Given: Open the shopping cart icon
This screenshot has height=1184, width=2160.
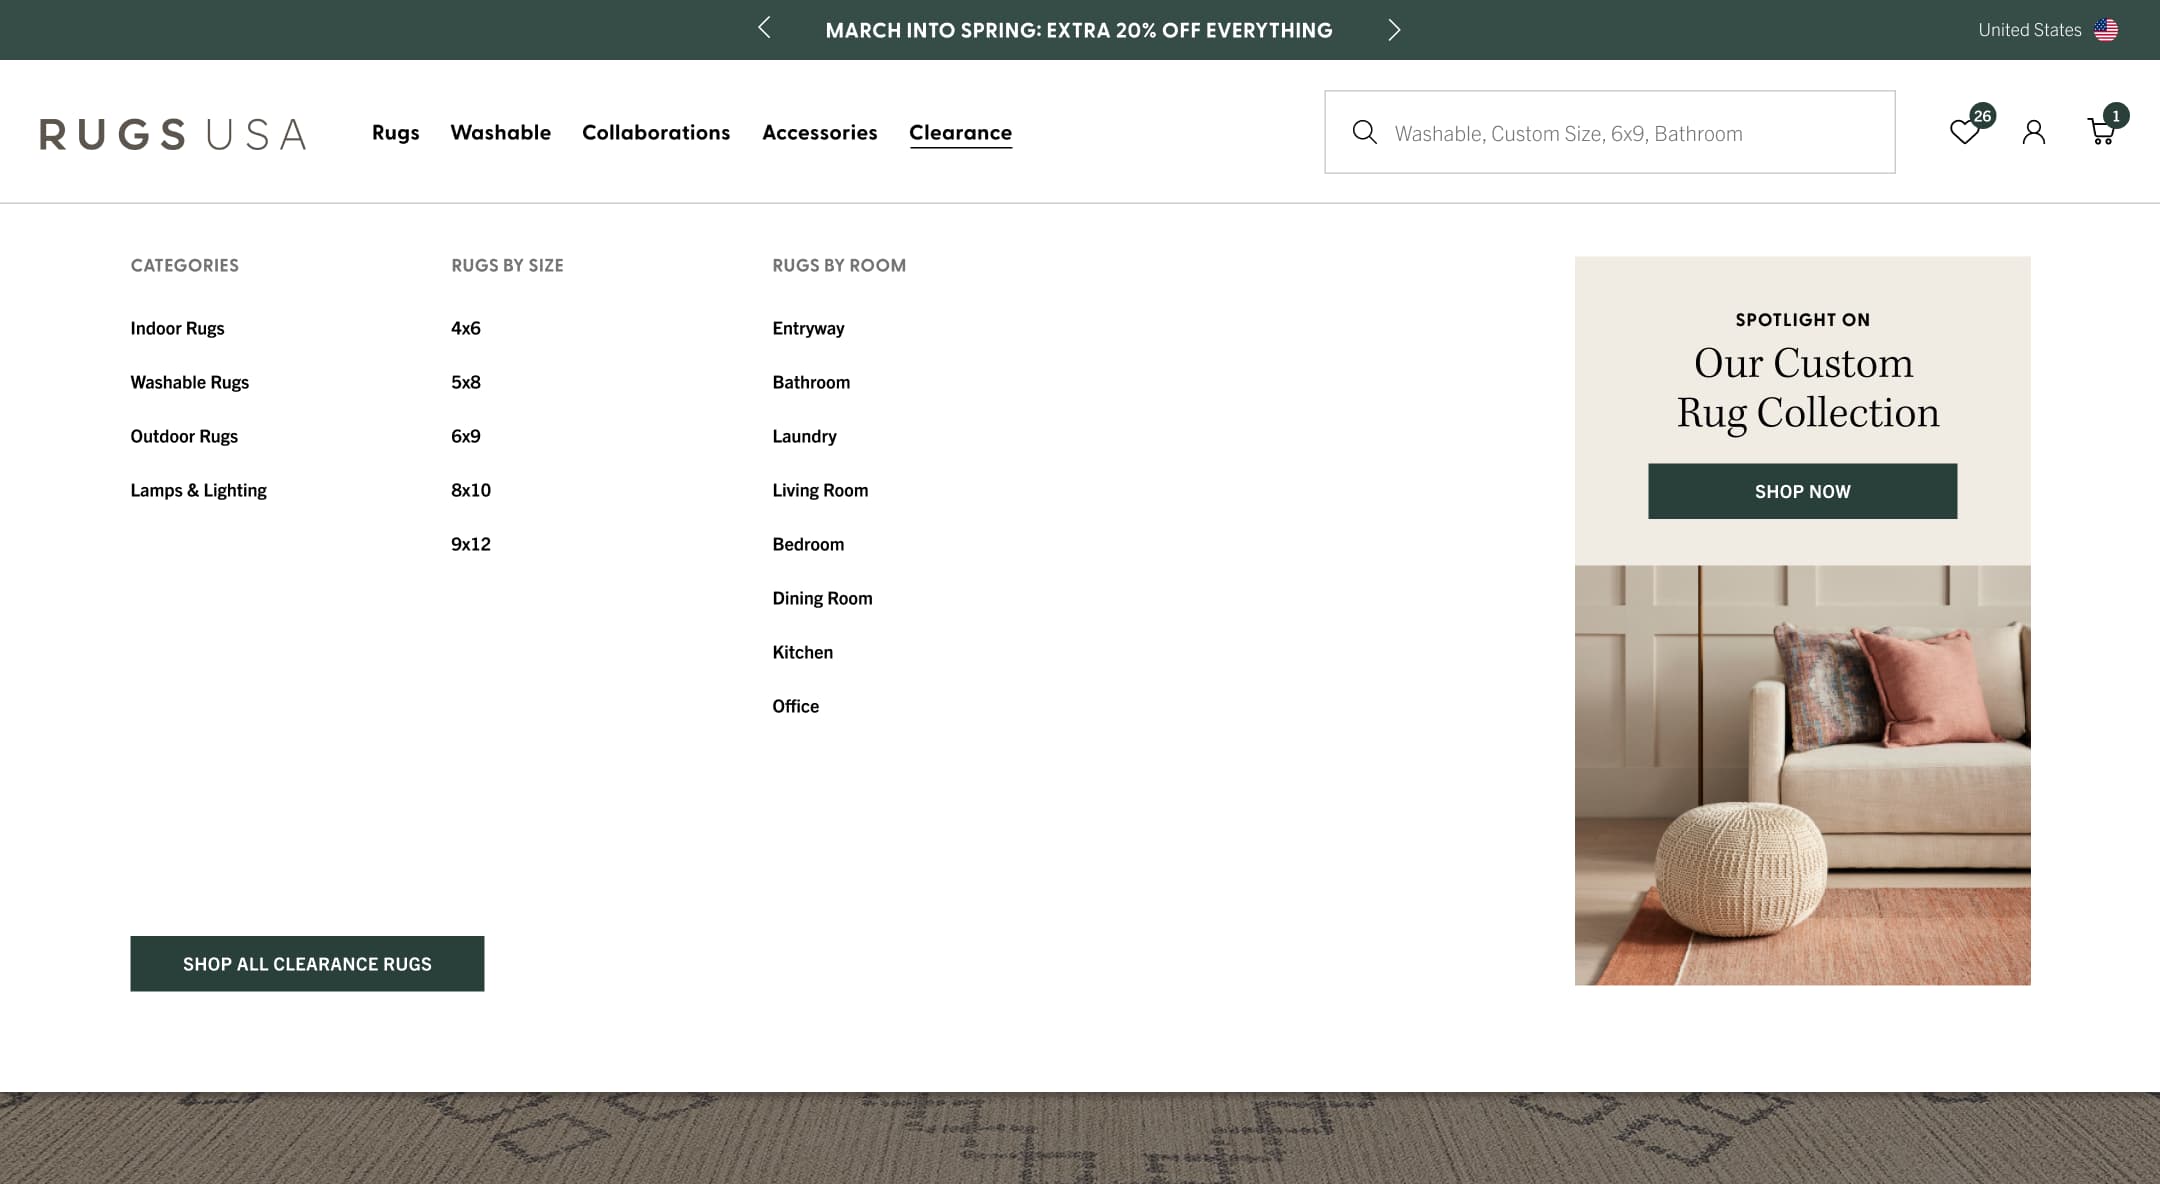Looking at the screenshot, I should [x=2101, y=132].
